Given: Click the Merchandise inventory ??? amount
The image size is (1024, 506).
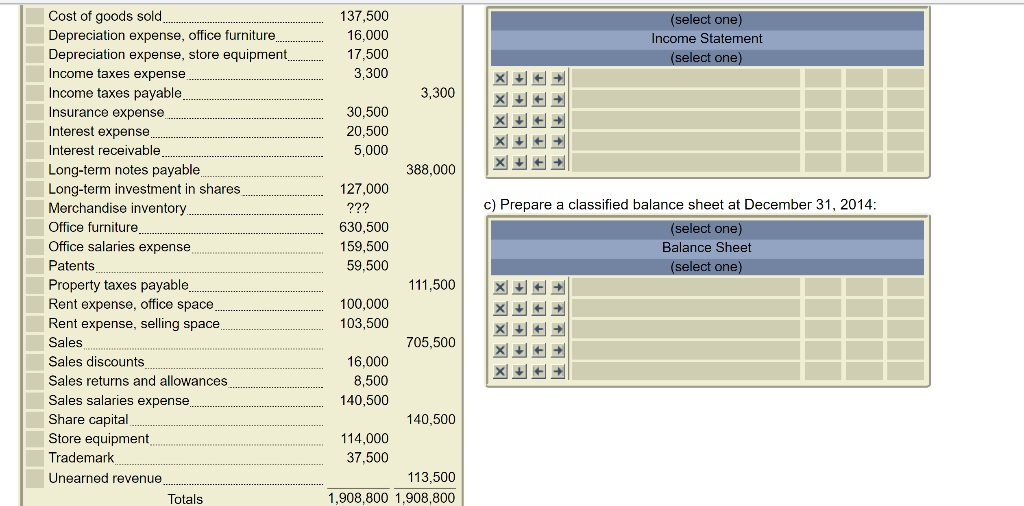Looking at the screenshot, I should click(357, 209).
